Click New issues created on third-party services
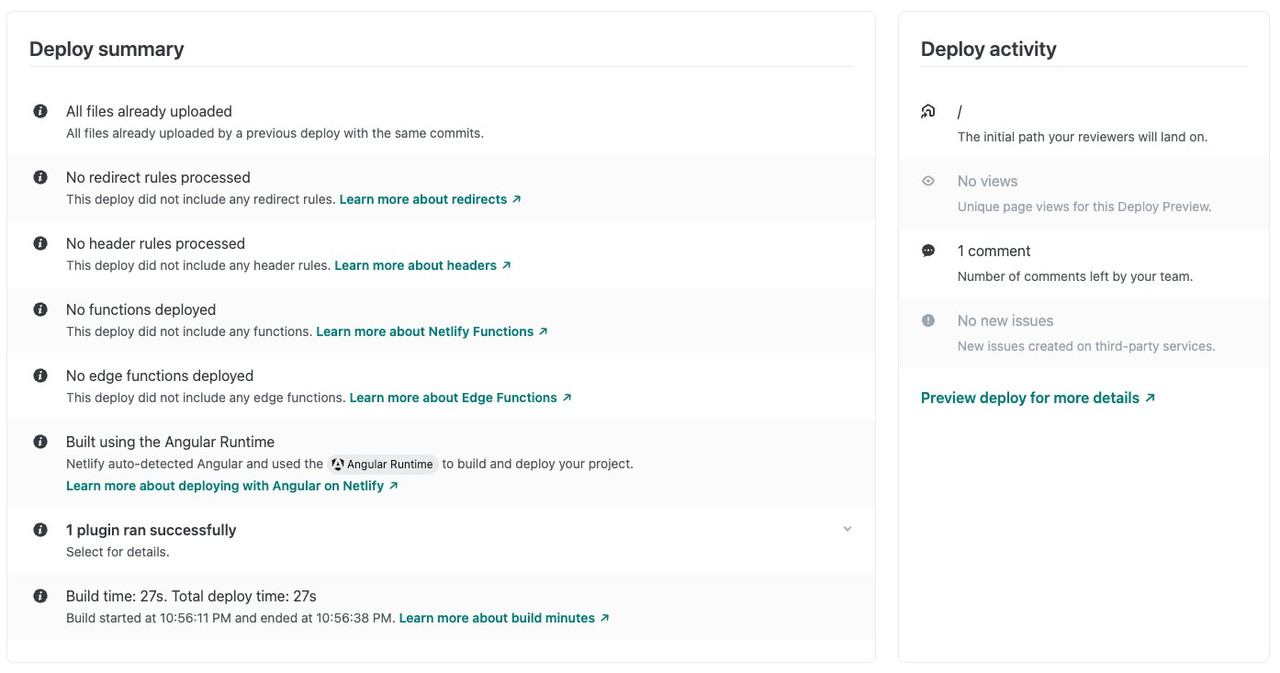 click(1086, 346)
